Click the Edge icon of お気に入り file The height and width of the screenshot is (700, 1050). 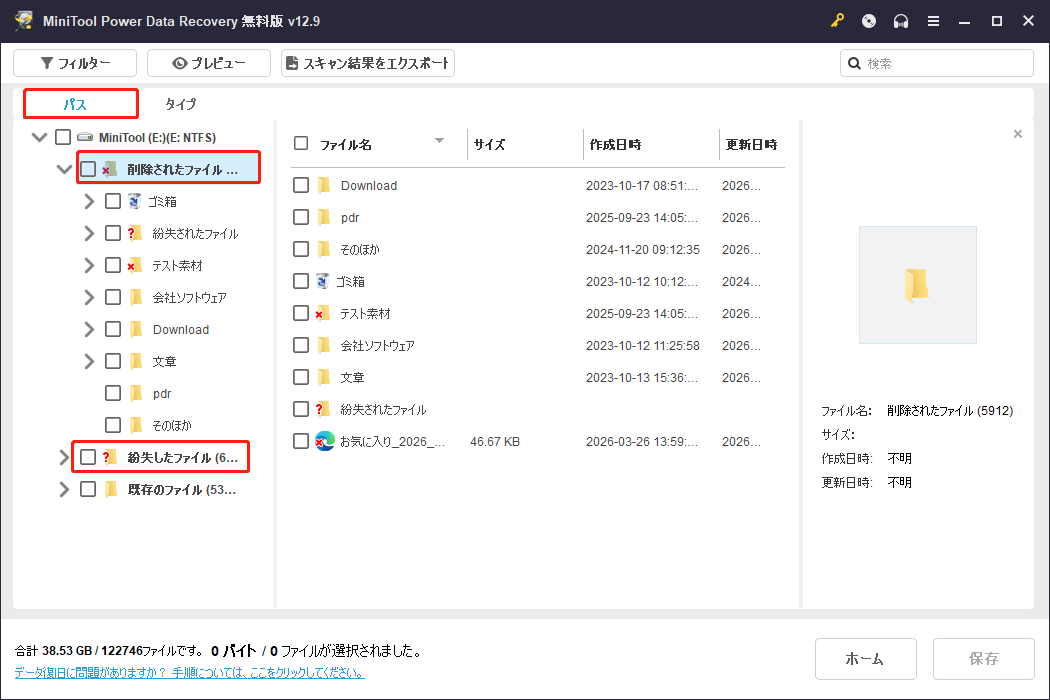325,441
